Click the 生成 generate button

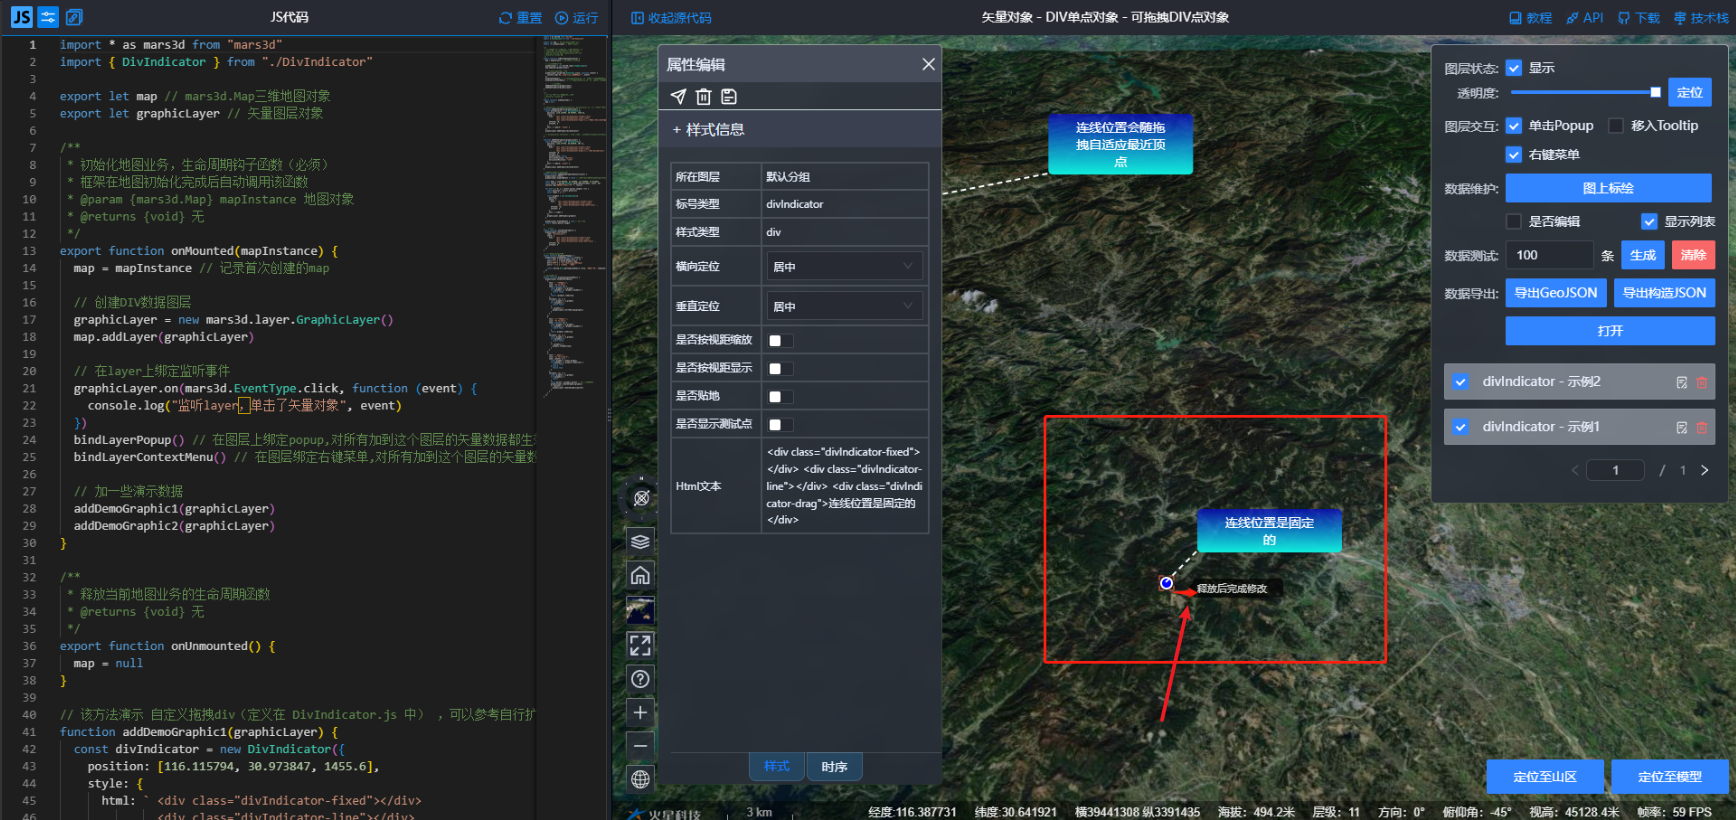pyautogui.click(x=1643, y=255)
